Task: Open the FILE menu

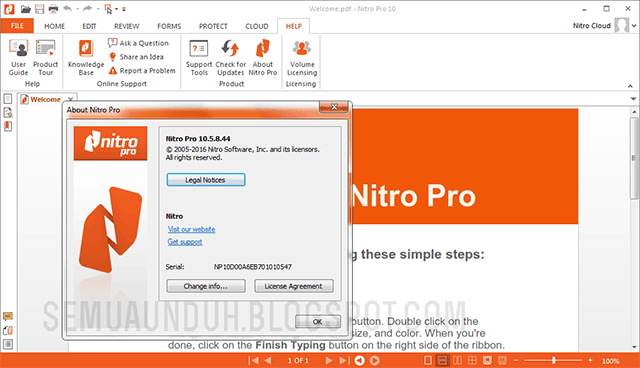Action: [17, 26]
